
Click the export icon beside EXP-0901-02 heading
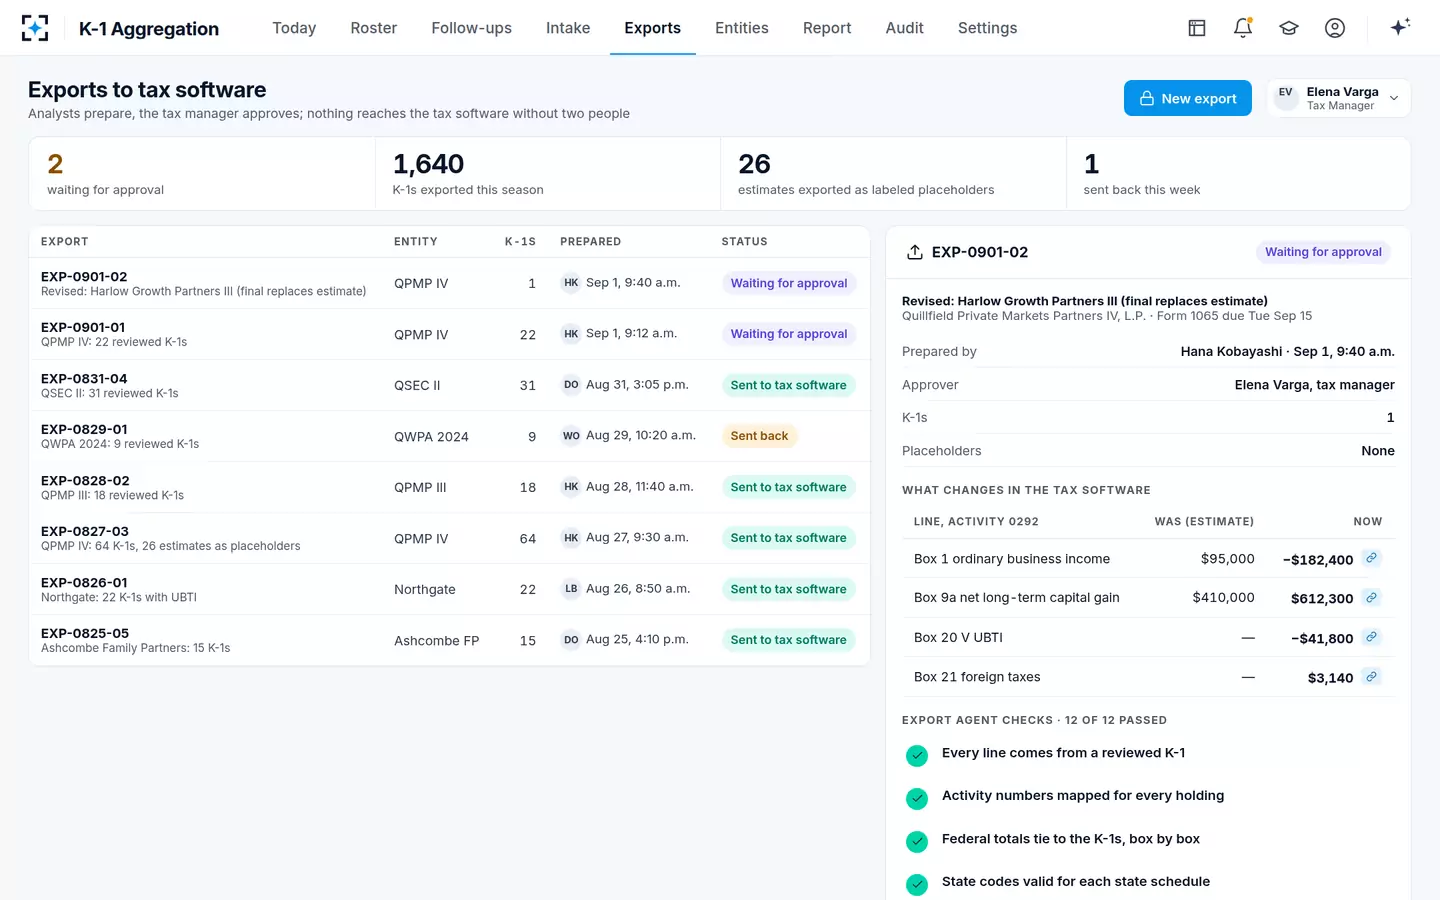pyautogui.click(x=914, y=252)
